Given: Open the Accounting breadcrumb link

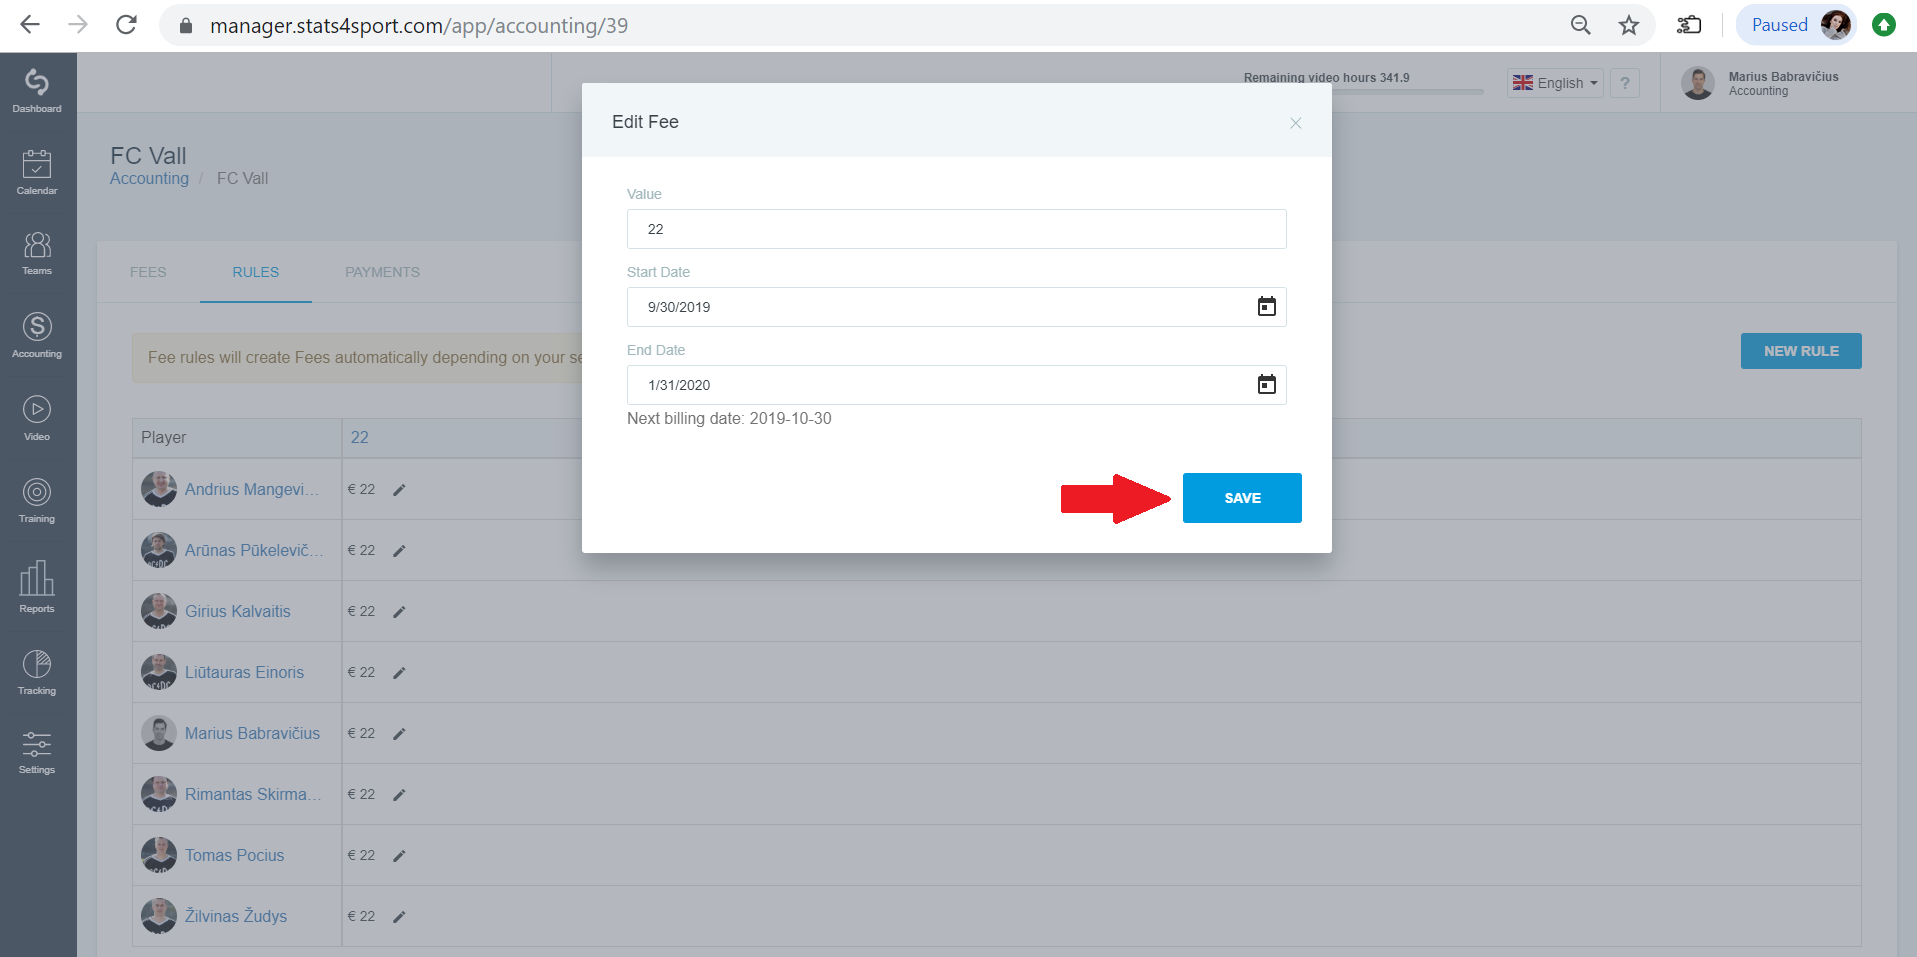Looking at the screenshot, I should coord(149,178).
